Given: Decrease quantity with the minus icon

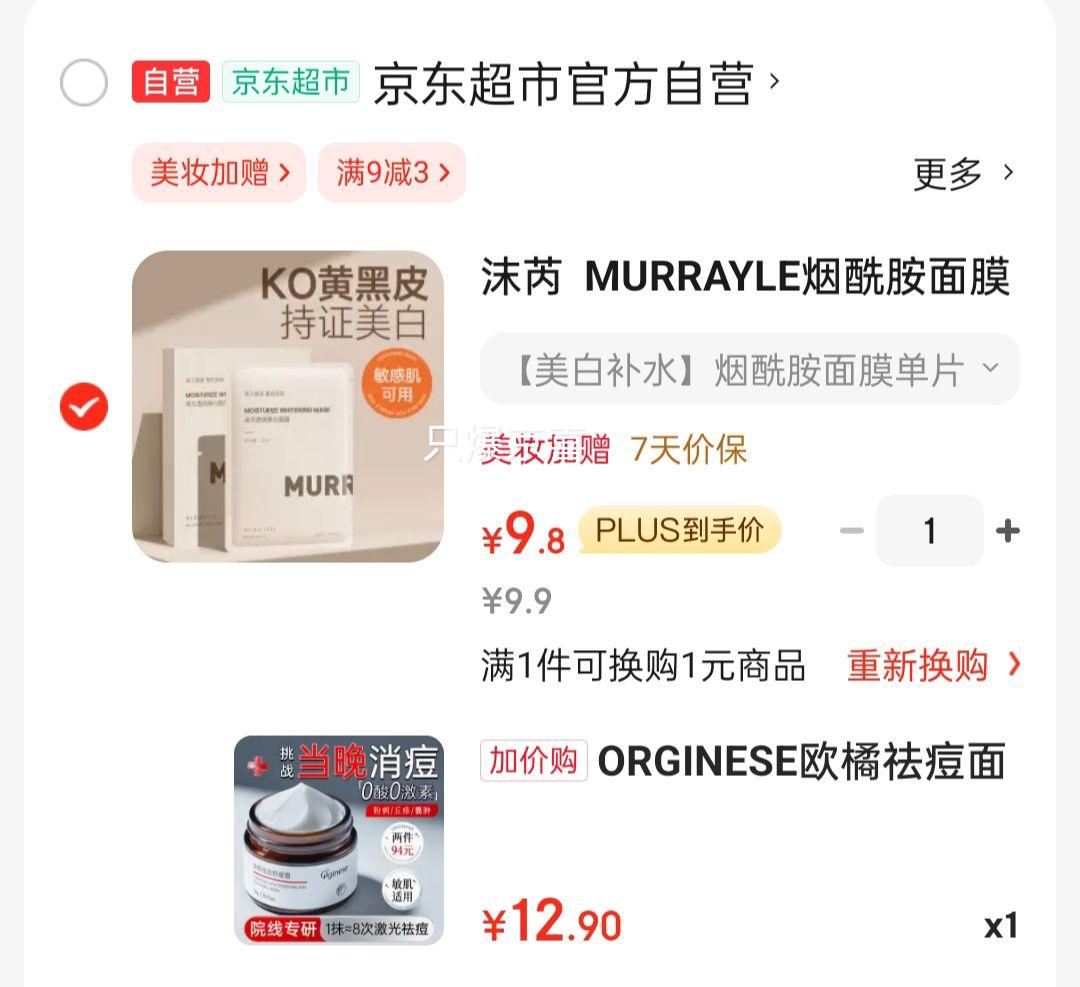Looking at the screenshot, I should [852, 530].
